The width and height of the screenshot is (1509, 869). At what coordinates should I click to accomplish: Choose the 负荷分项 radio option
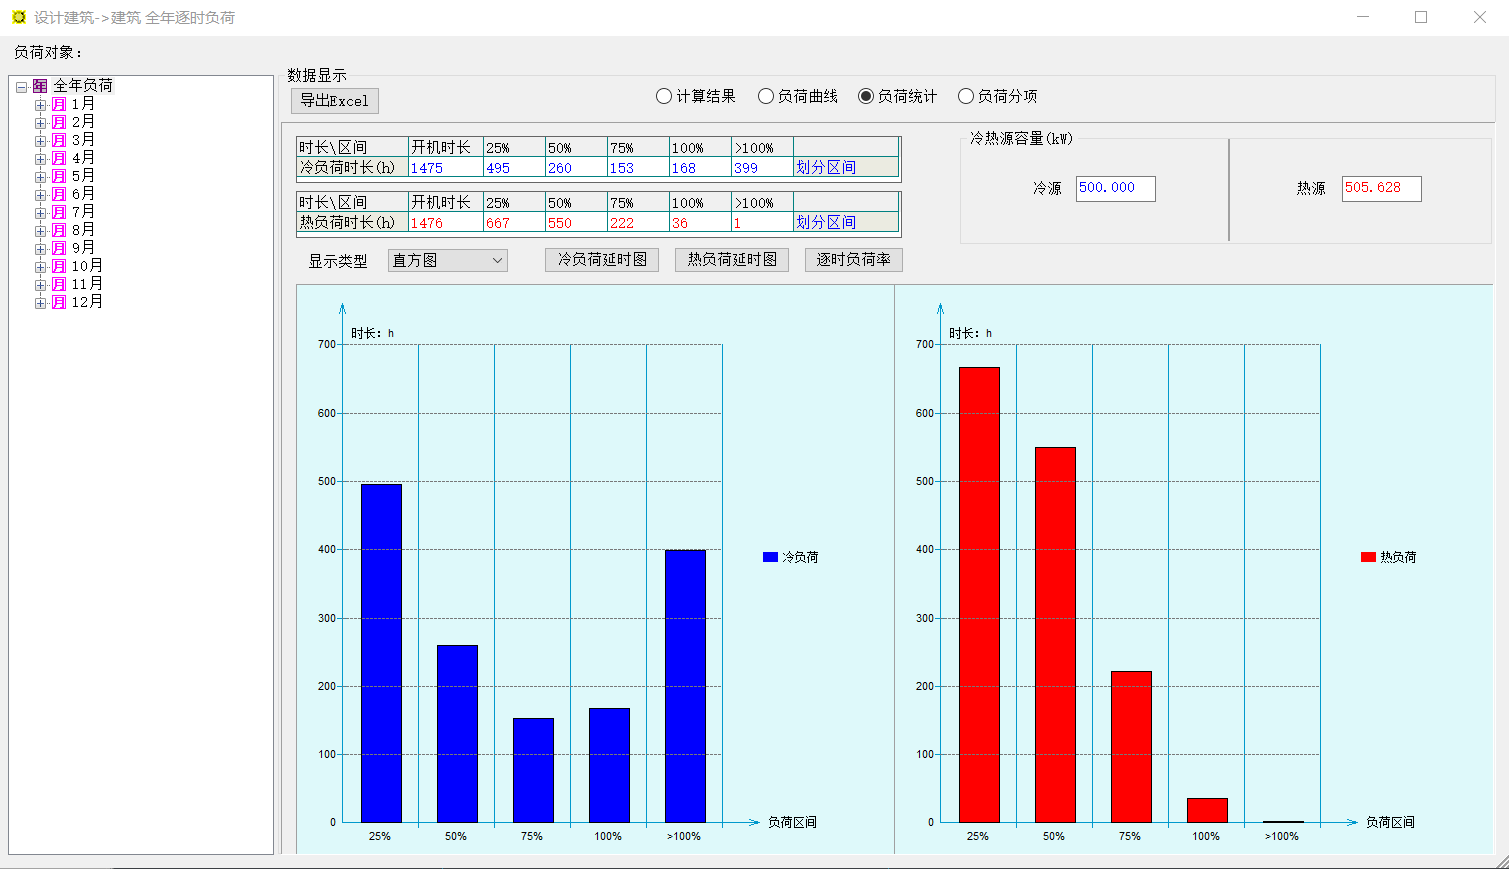tap(966, 96)
